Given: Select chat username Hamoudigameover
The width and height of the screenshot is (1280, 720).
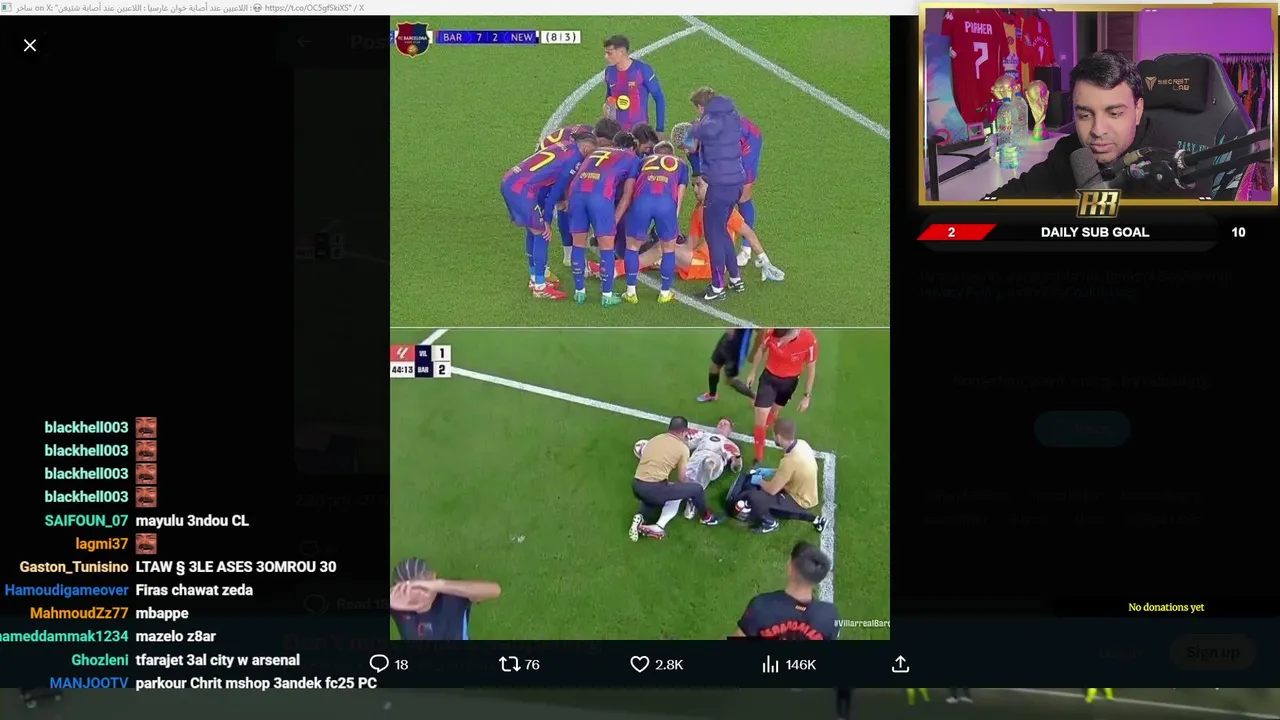Looking at the screenshot, I should [67, 590].
